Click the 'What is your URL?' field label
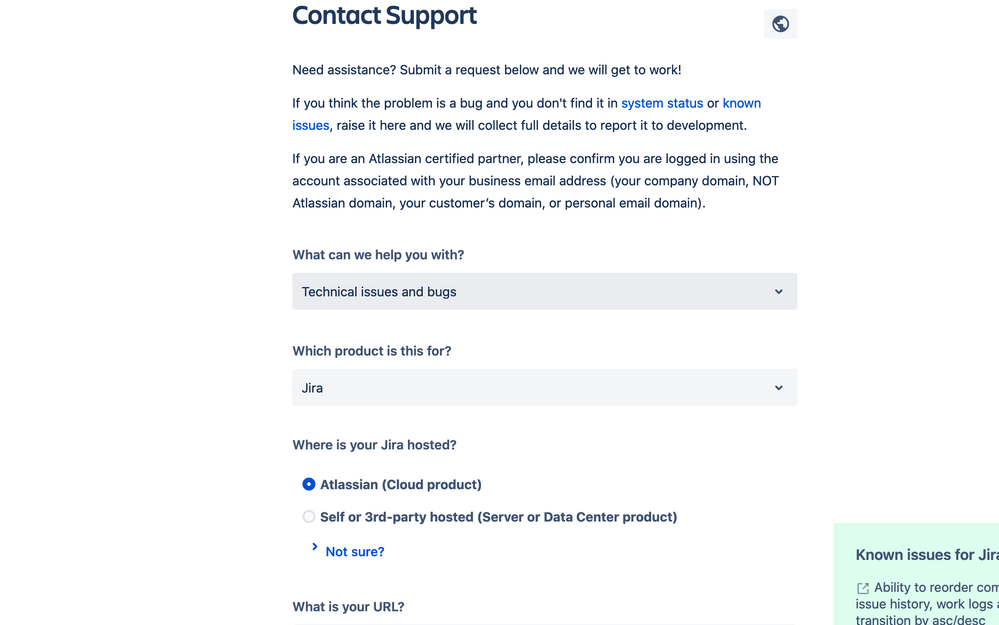The width and height of the screenshot is (999, 625). [349, 607]
